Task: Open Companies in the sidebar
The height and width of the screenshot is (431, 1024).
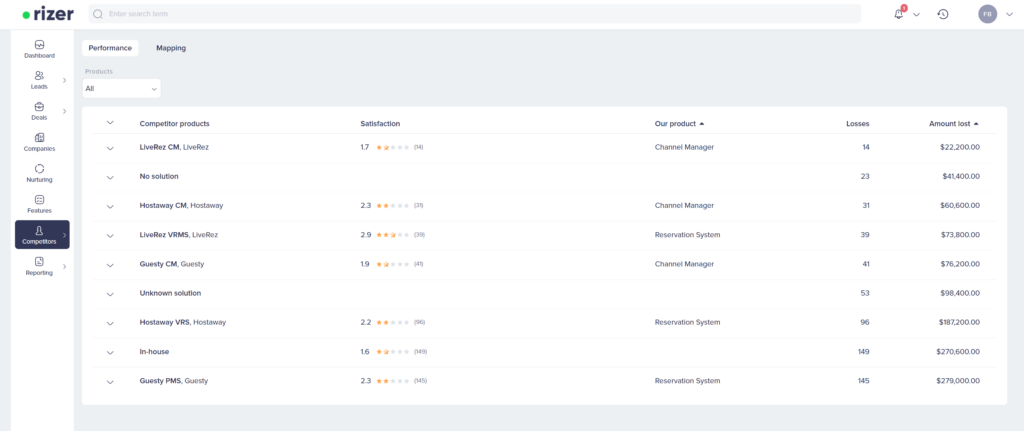Action: click(x=40, y=141)
